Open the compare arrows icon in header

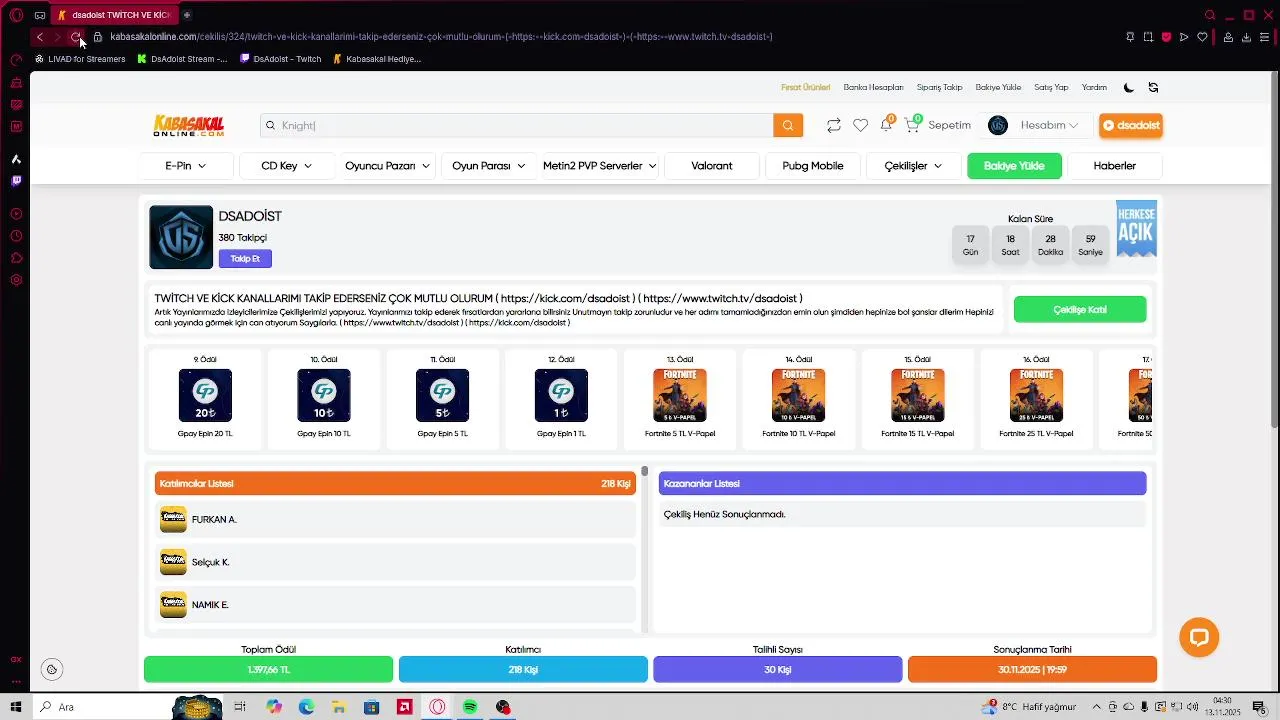(x=833, y=125)
